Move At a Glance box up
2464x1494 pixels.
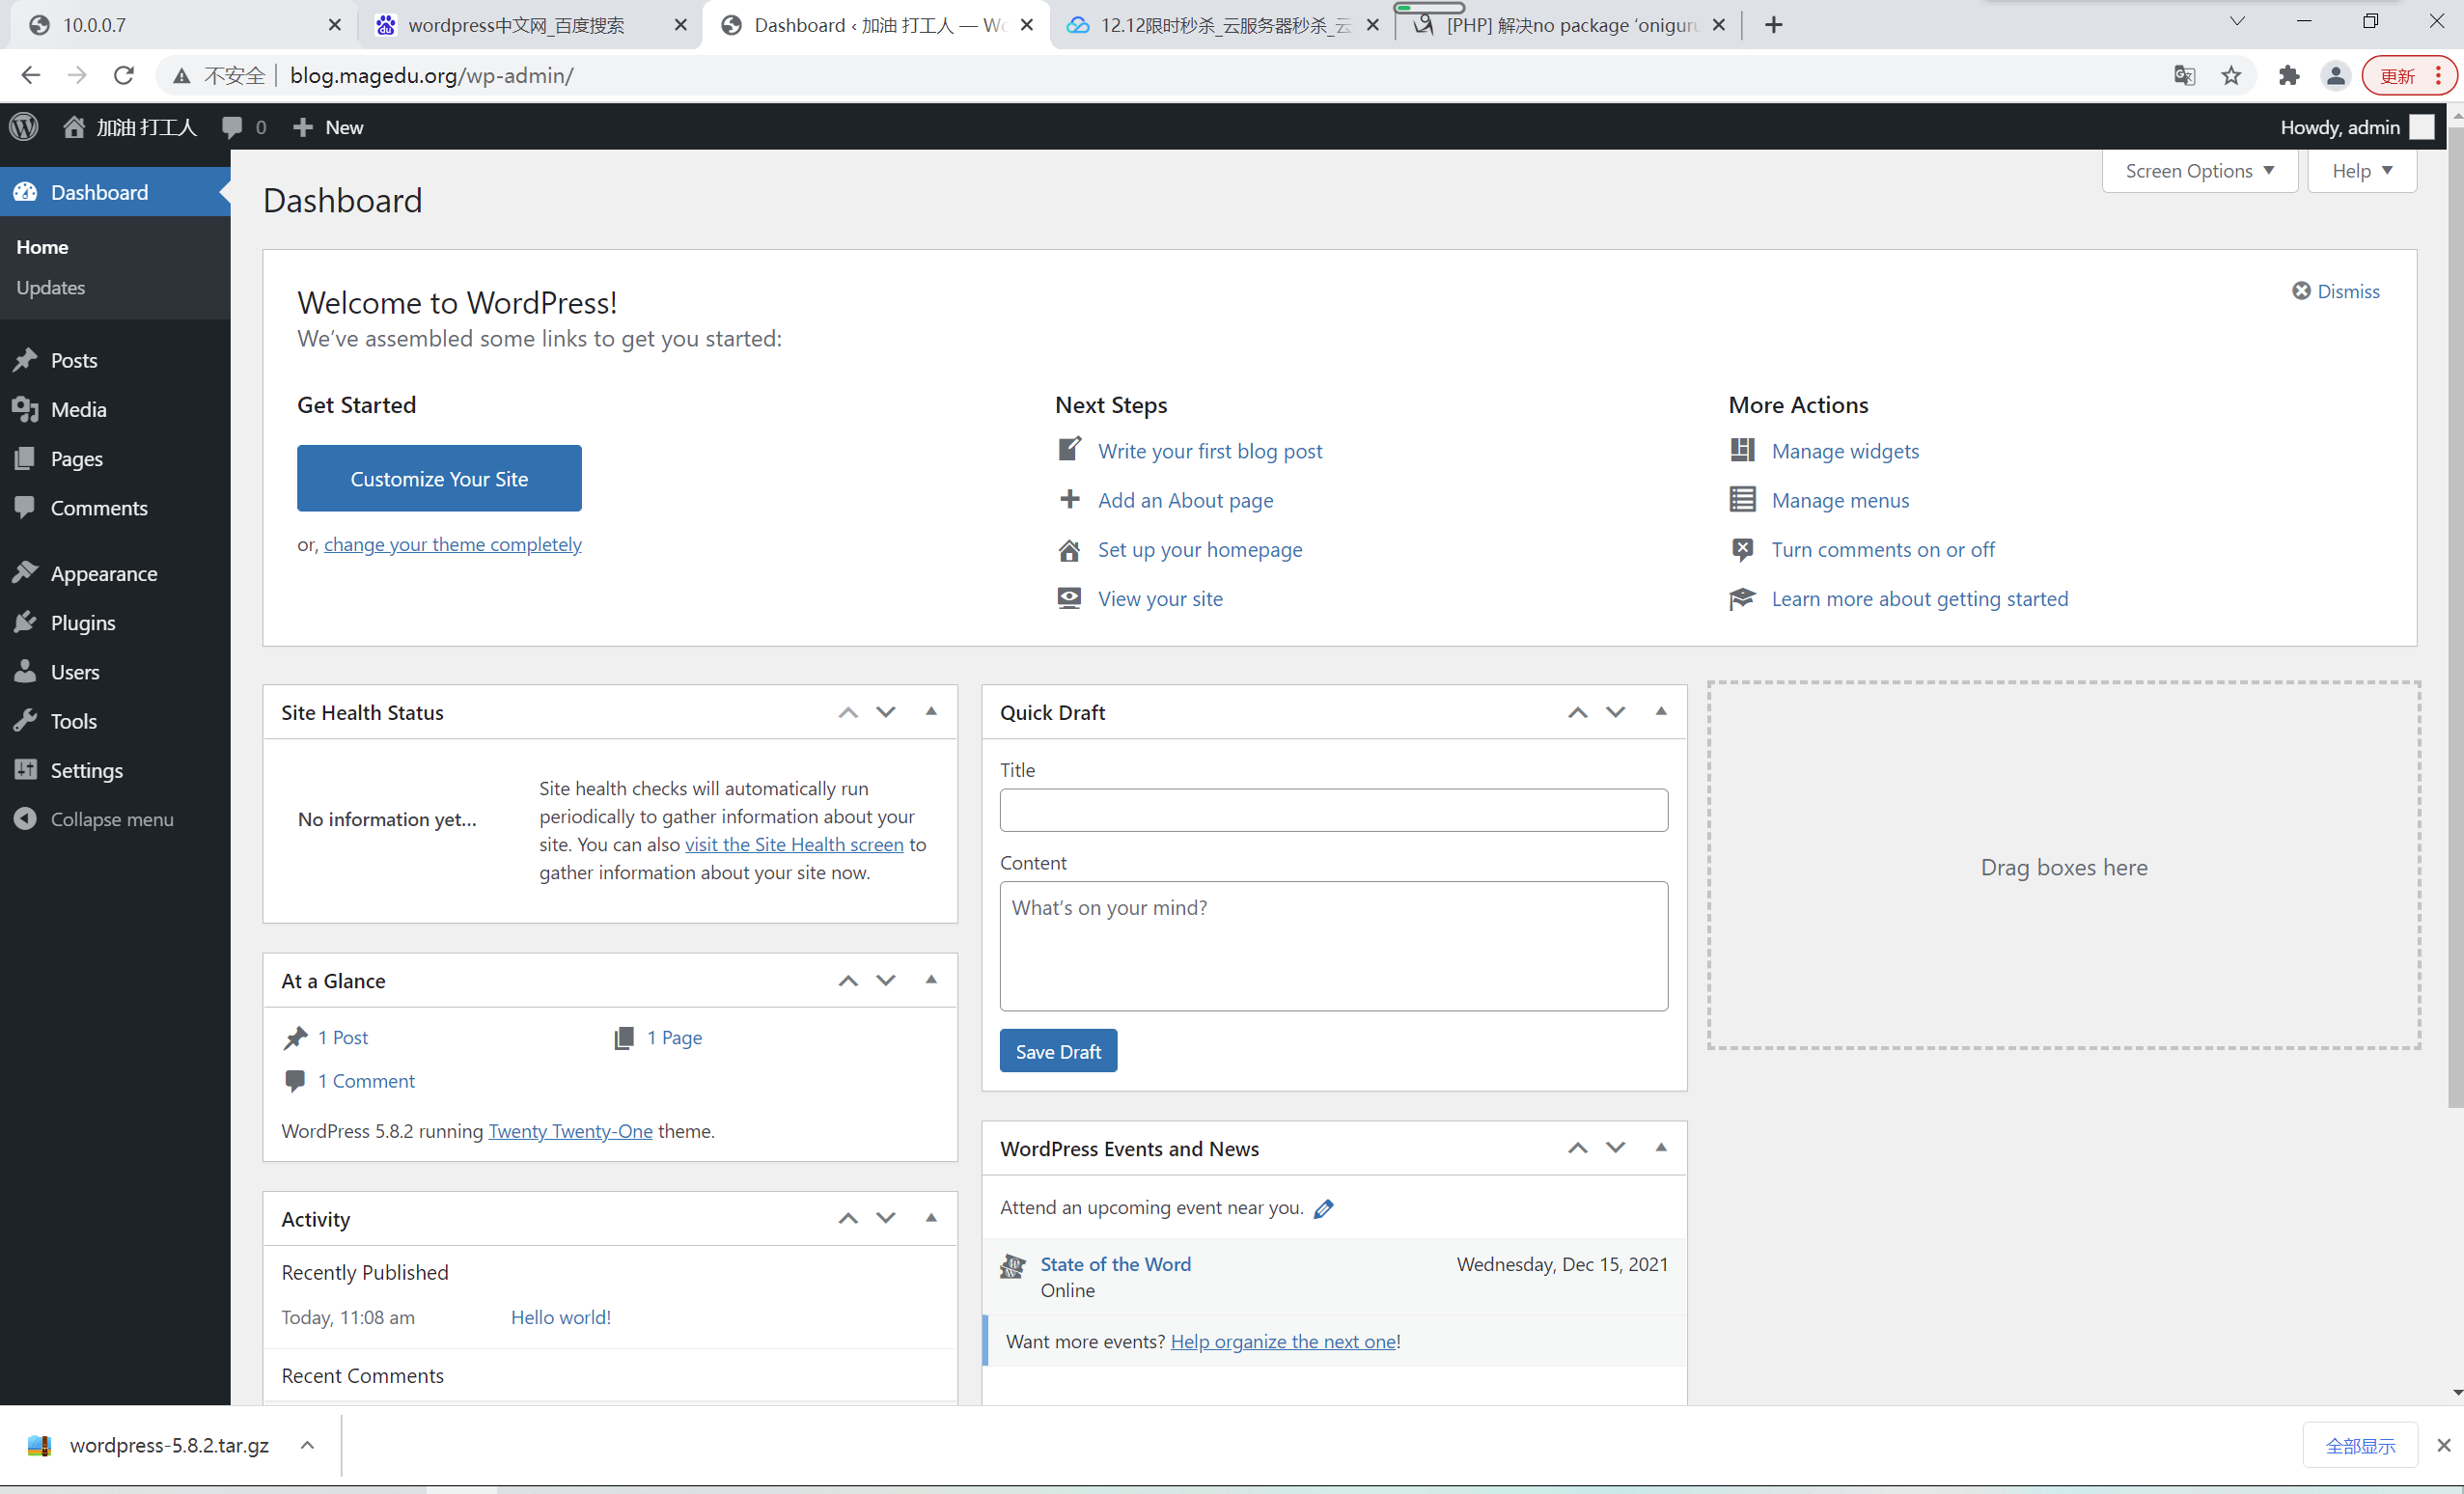click(x=848, y=980)
